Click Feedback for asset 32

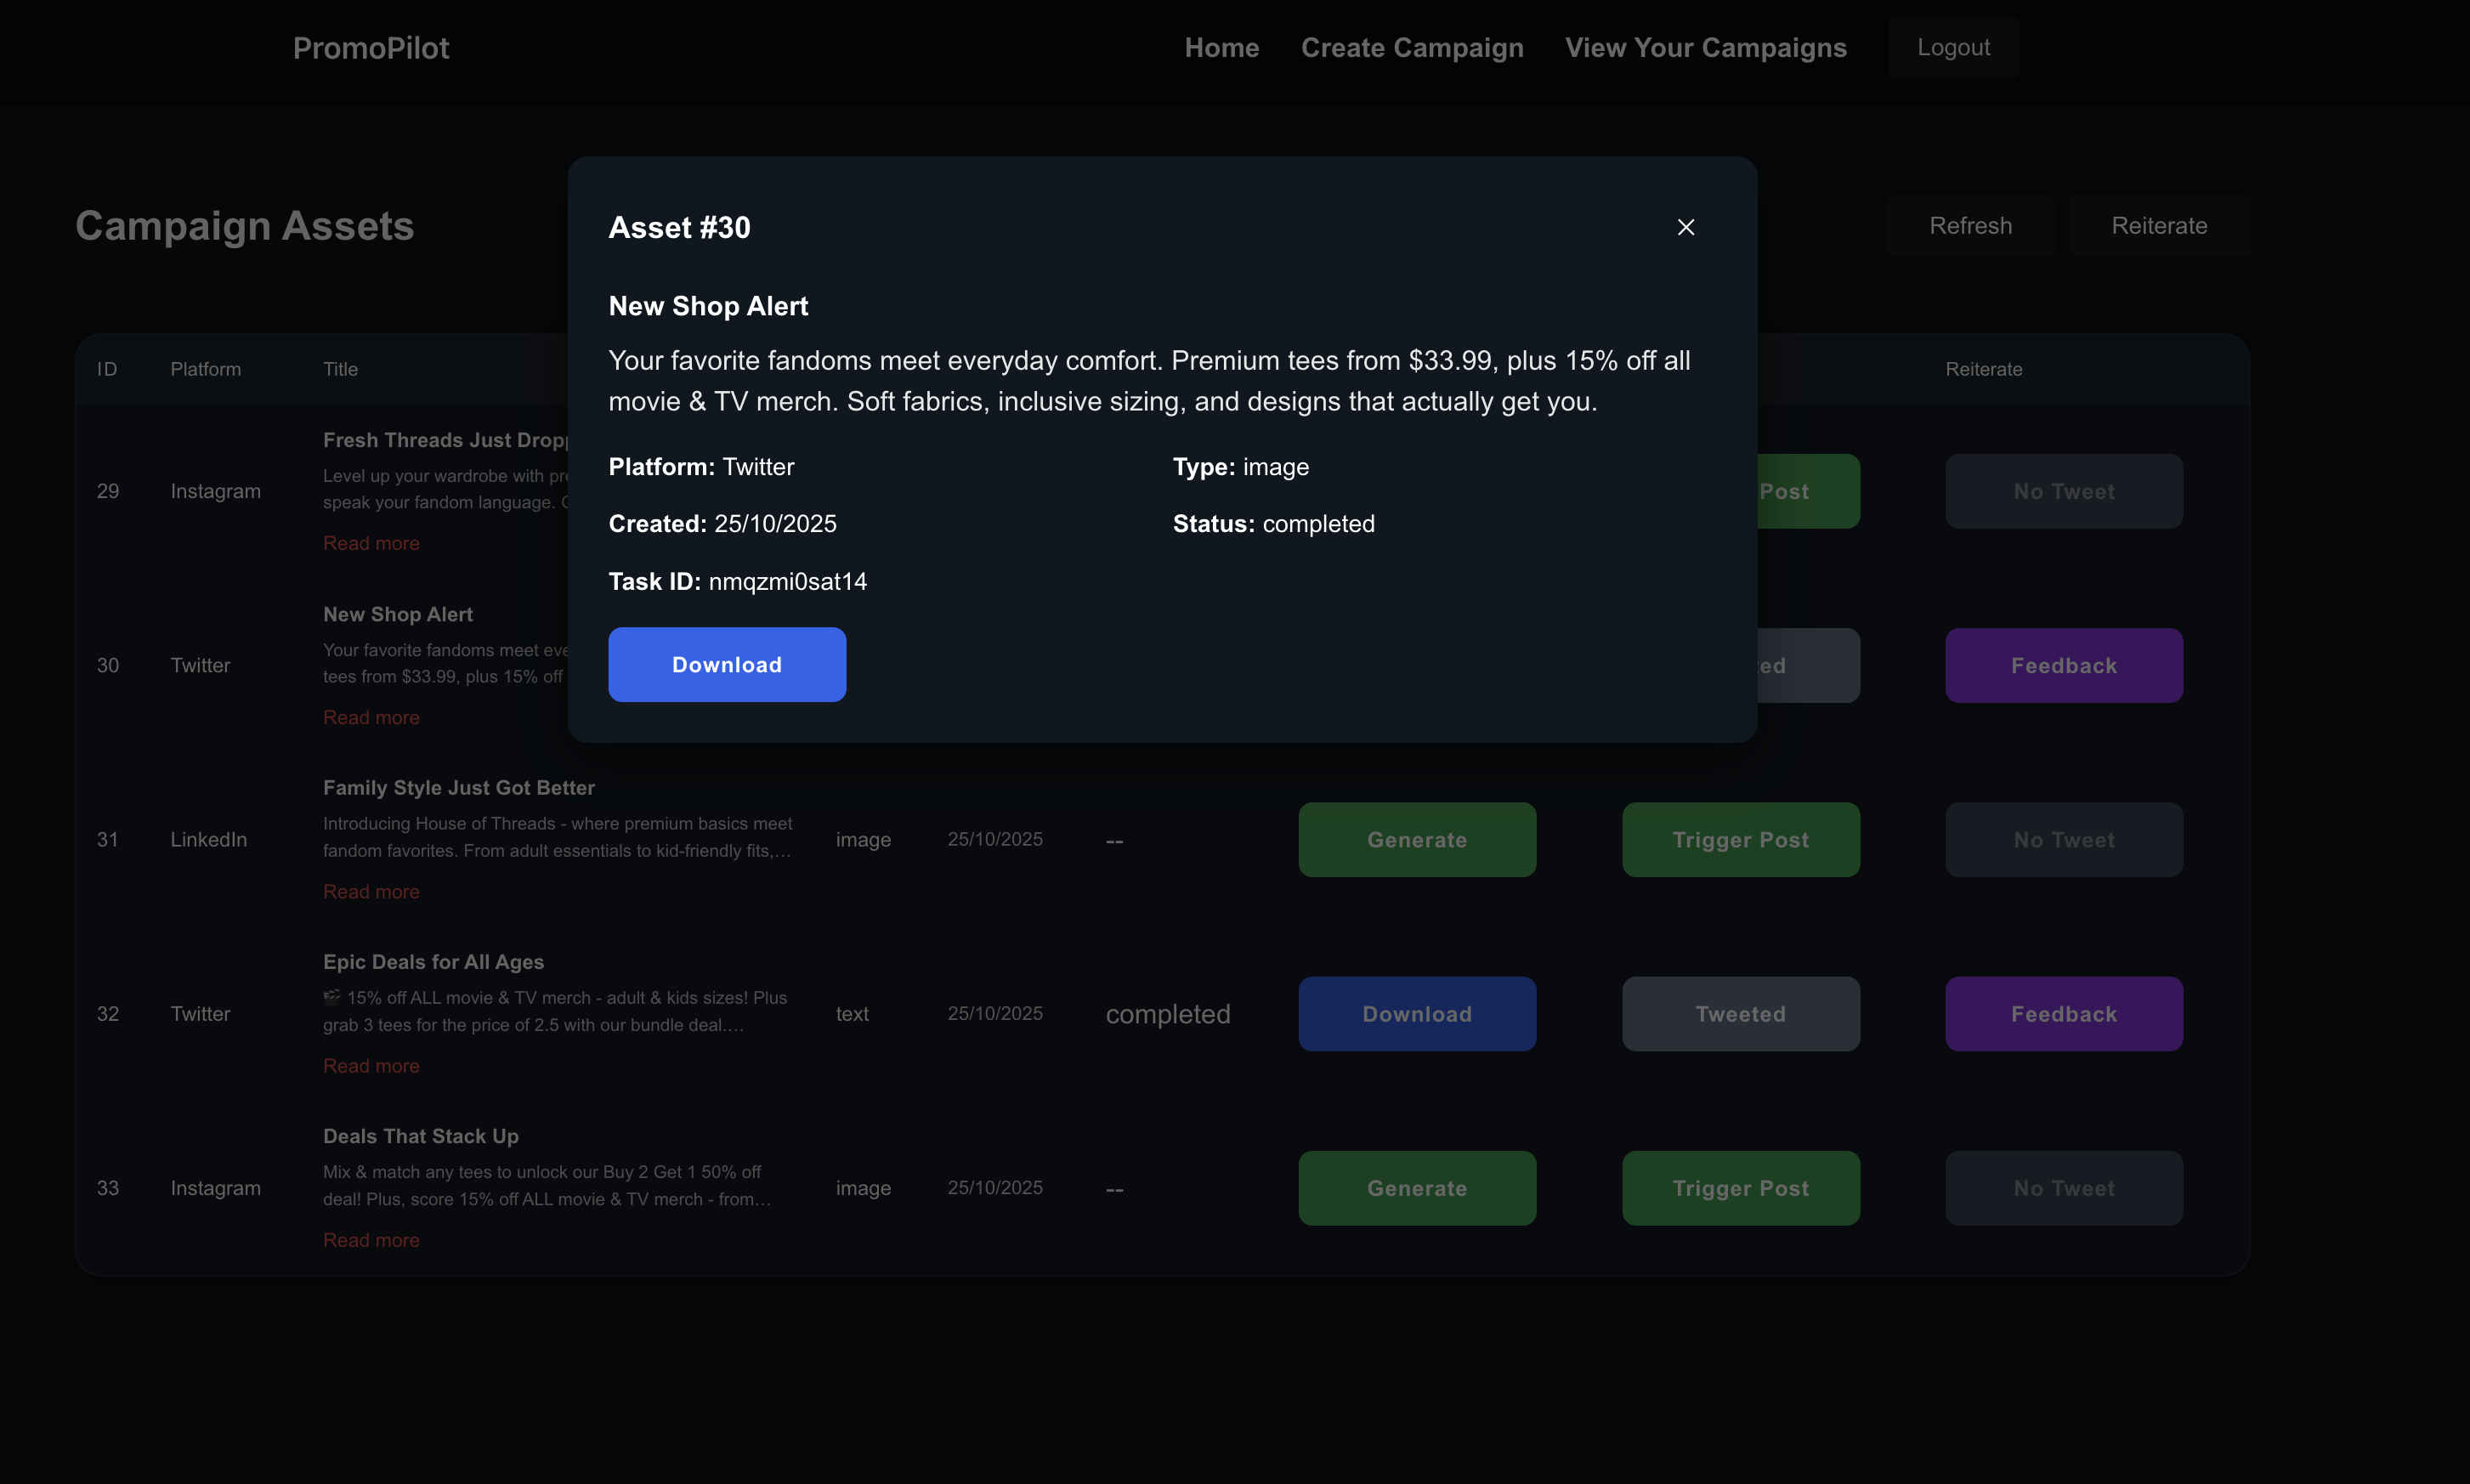coord(2063,1014)
